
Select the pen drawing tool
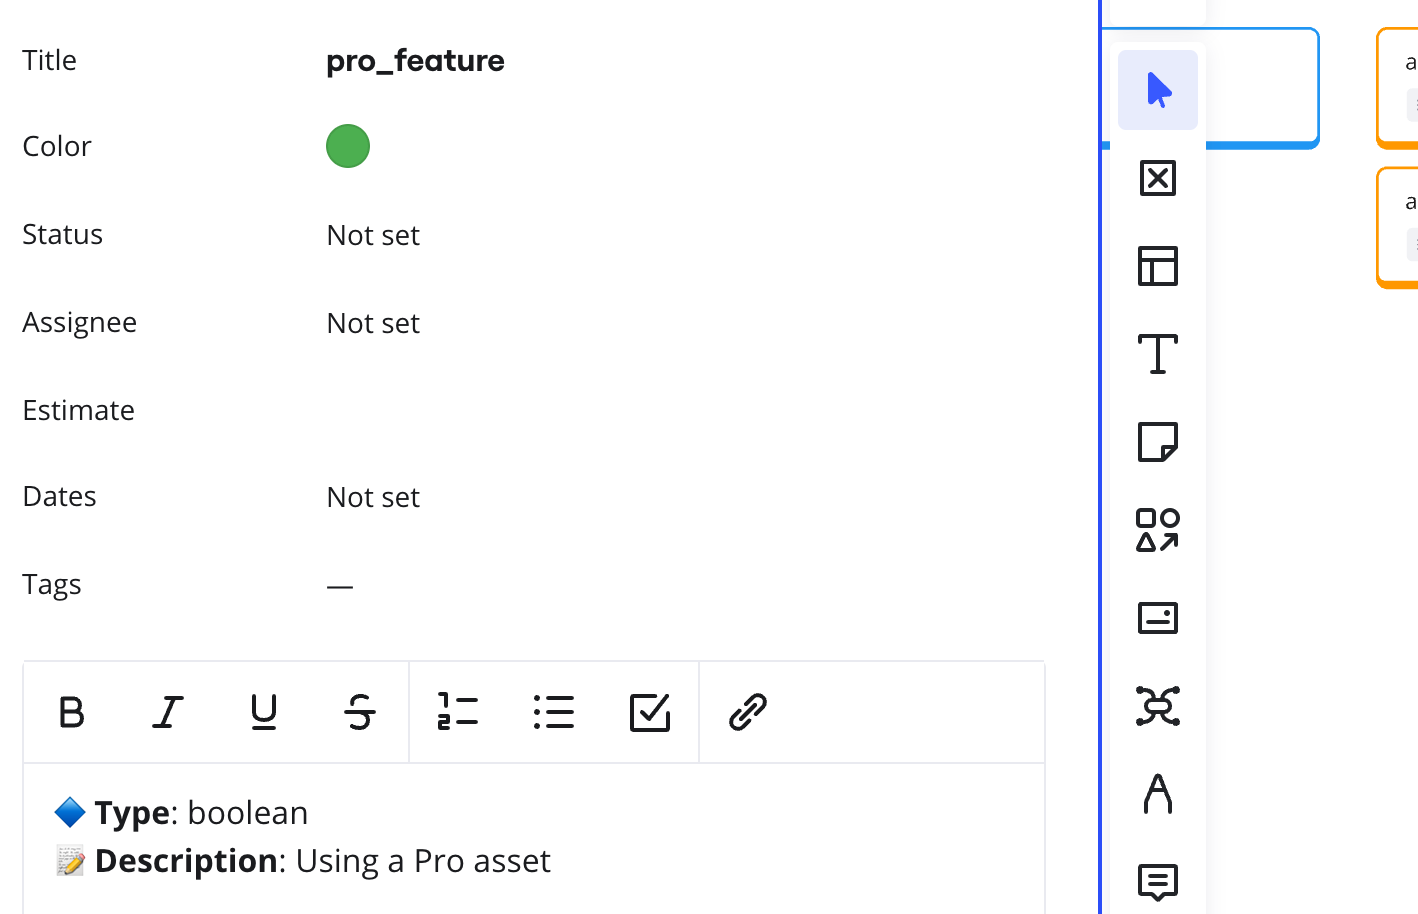(x=1158, y=794)
